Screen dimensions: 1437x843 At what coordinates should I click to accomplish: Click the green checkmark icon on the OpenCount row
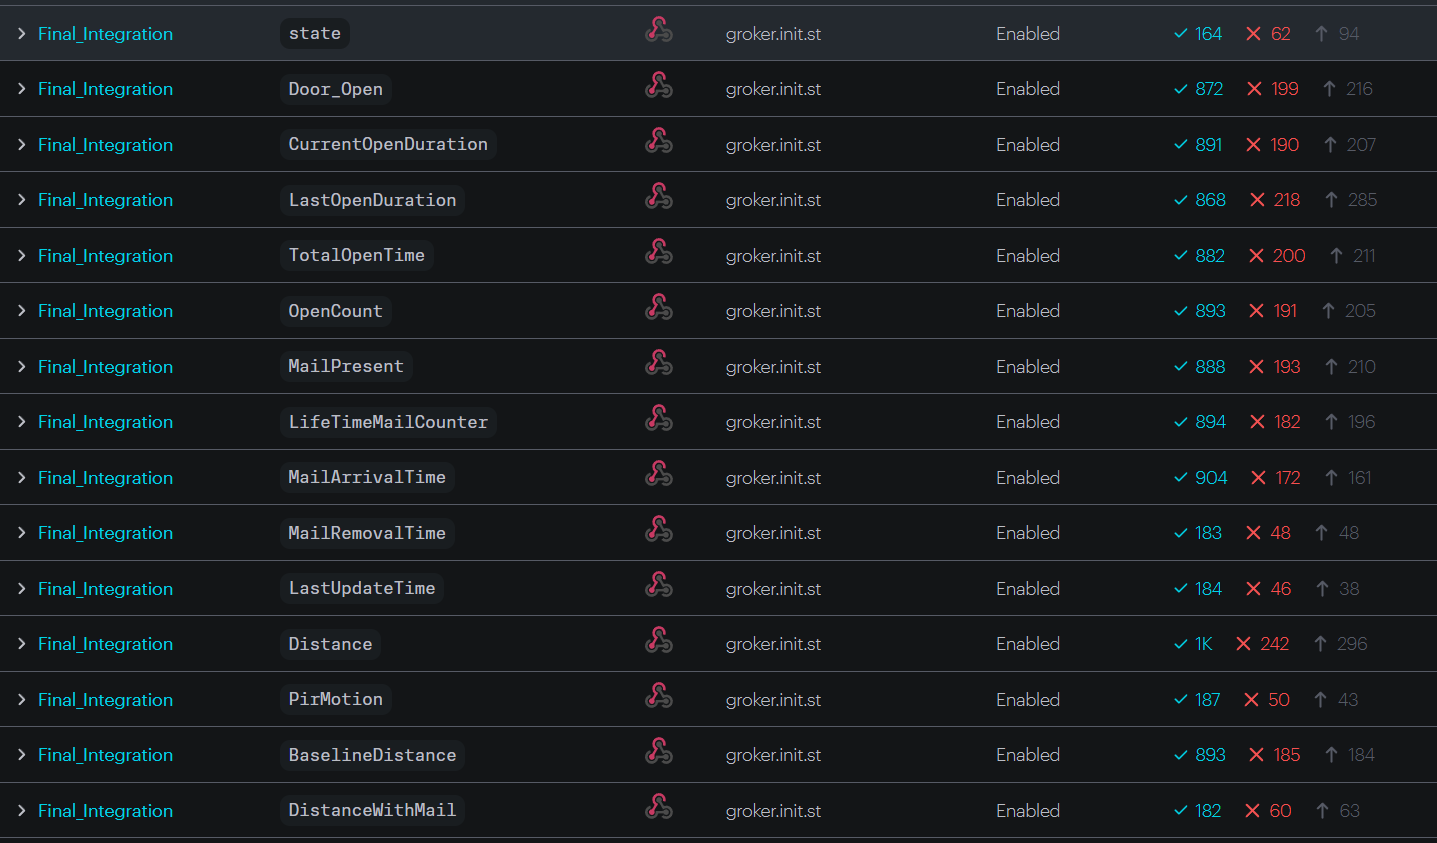click(x=1179, y=310)
